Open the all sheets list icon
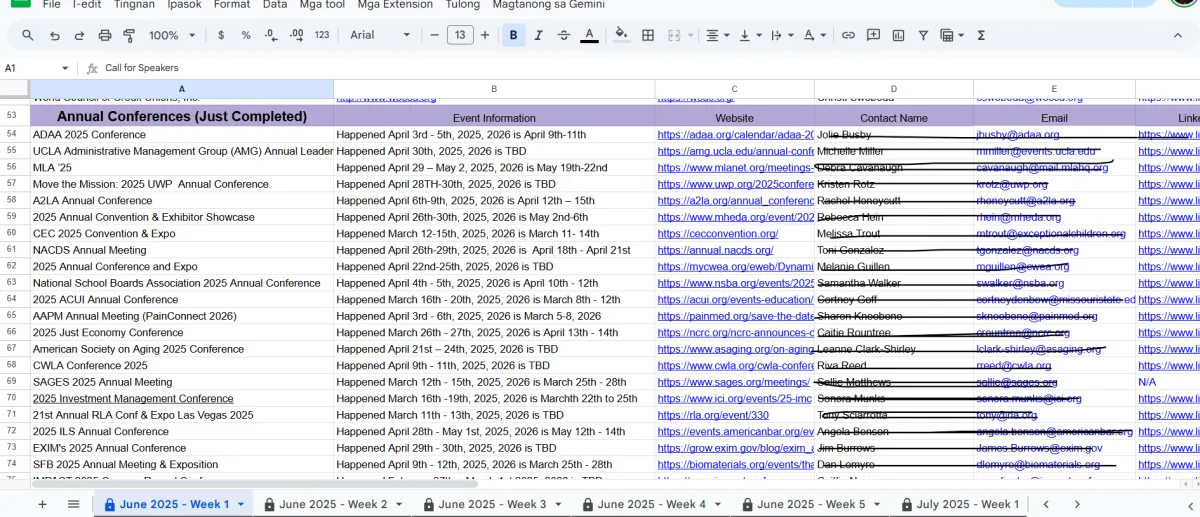 73,504
